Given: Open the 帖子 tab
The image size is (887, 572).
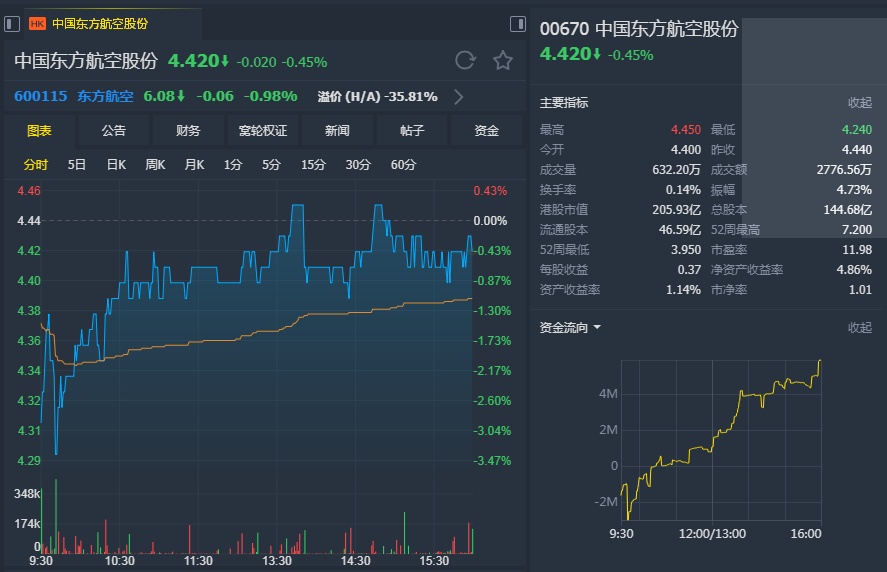Looking at the screenshot, I should (412, 131).
